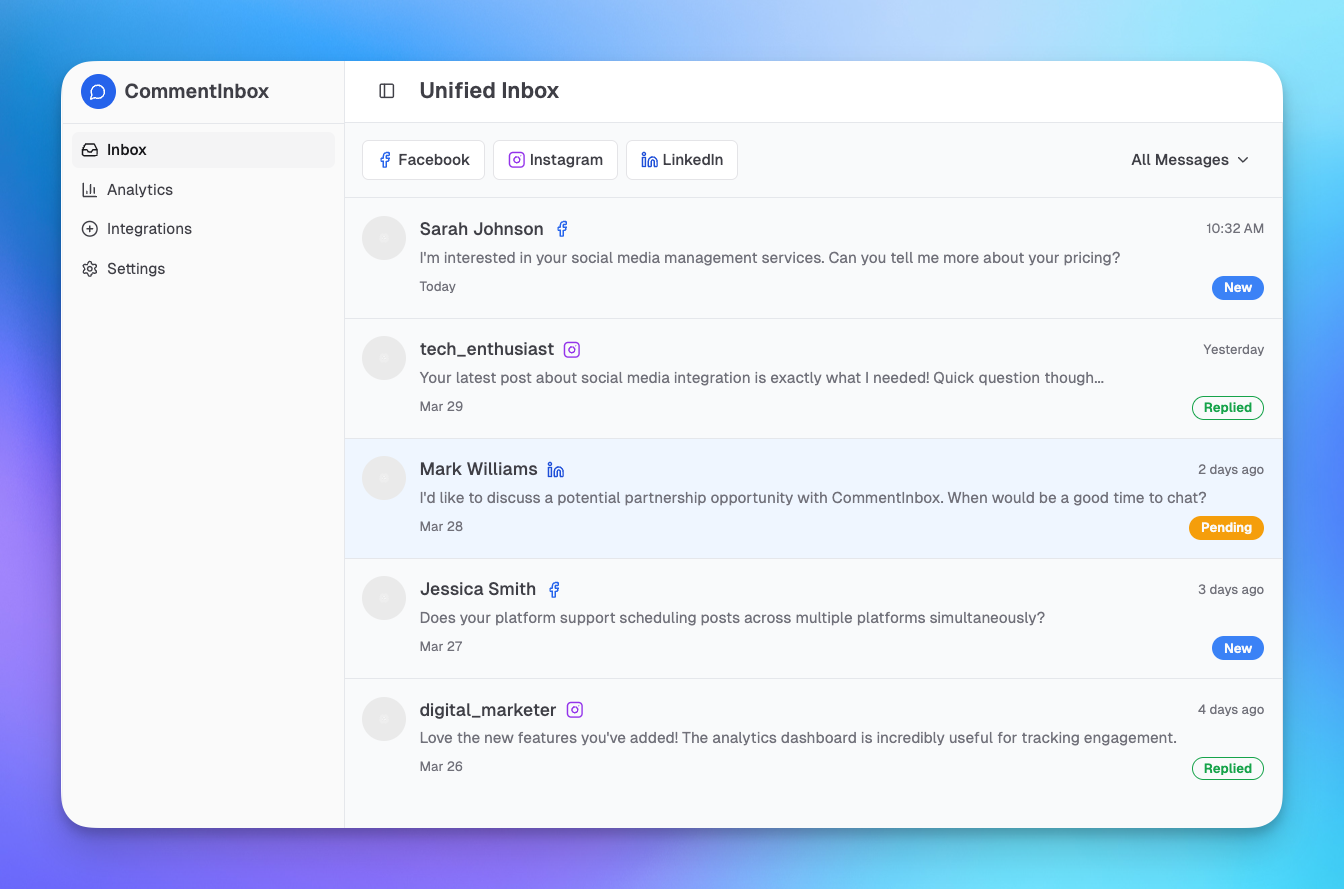Select Integrations in the sidebar menu
The height and width of the screenshot is (889, 1344).
point(149,228)
